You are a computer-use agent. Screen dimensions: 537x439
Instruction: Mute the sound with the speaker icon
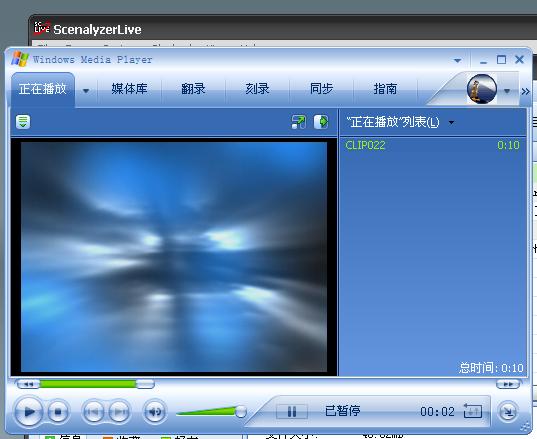click(155, 411)
